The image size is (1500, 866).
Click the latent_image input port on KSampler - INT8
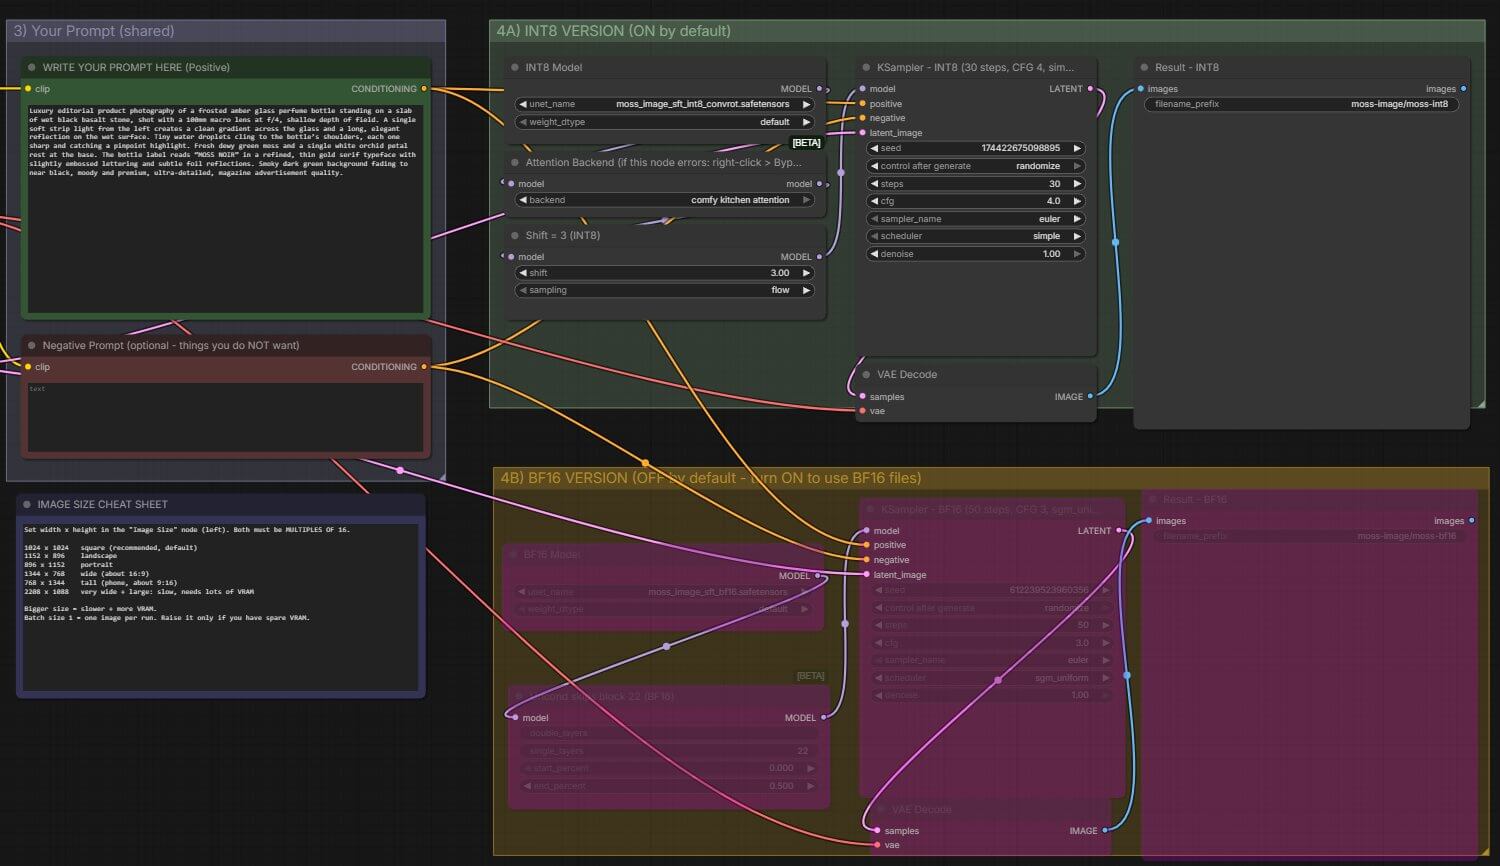863,133
